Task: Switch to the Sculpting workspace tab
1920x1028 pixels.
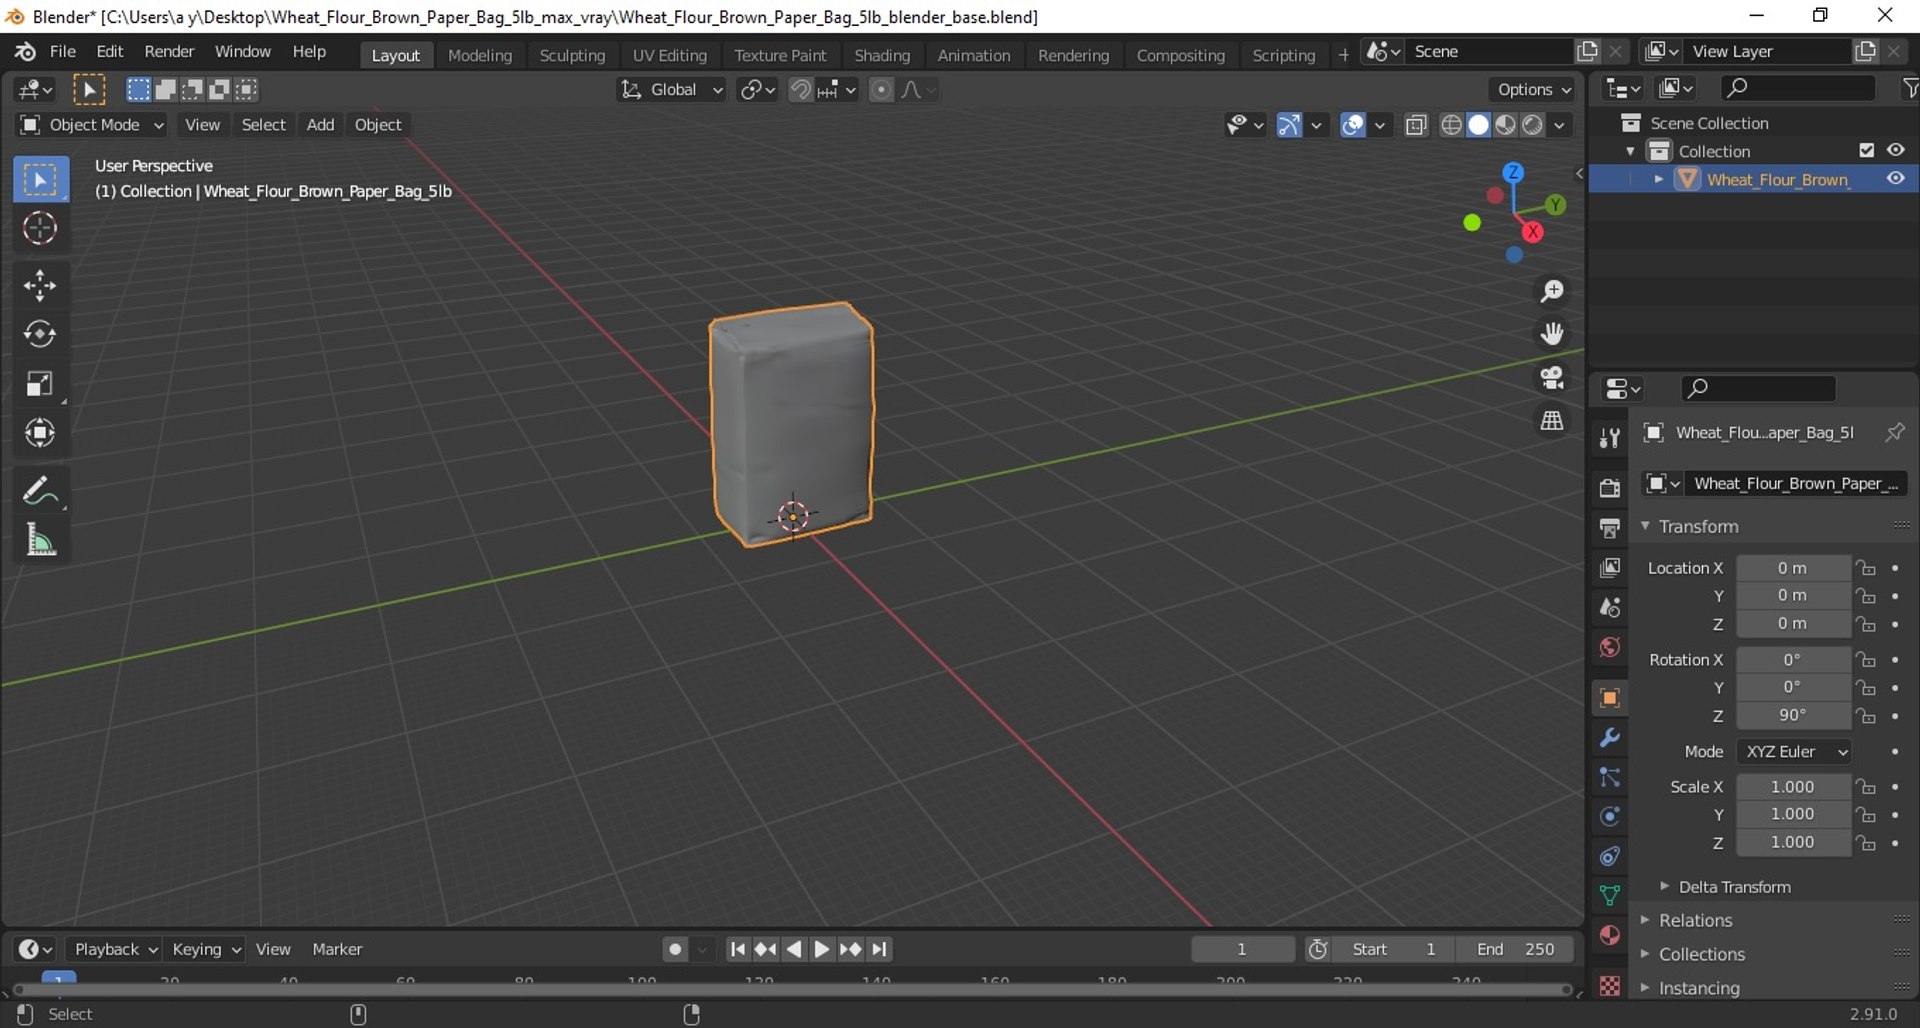Action: point(572,55)
